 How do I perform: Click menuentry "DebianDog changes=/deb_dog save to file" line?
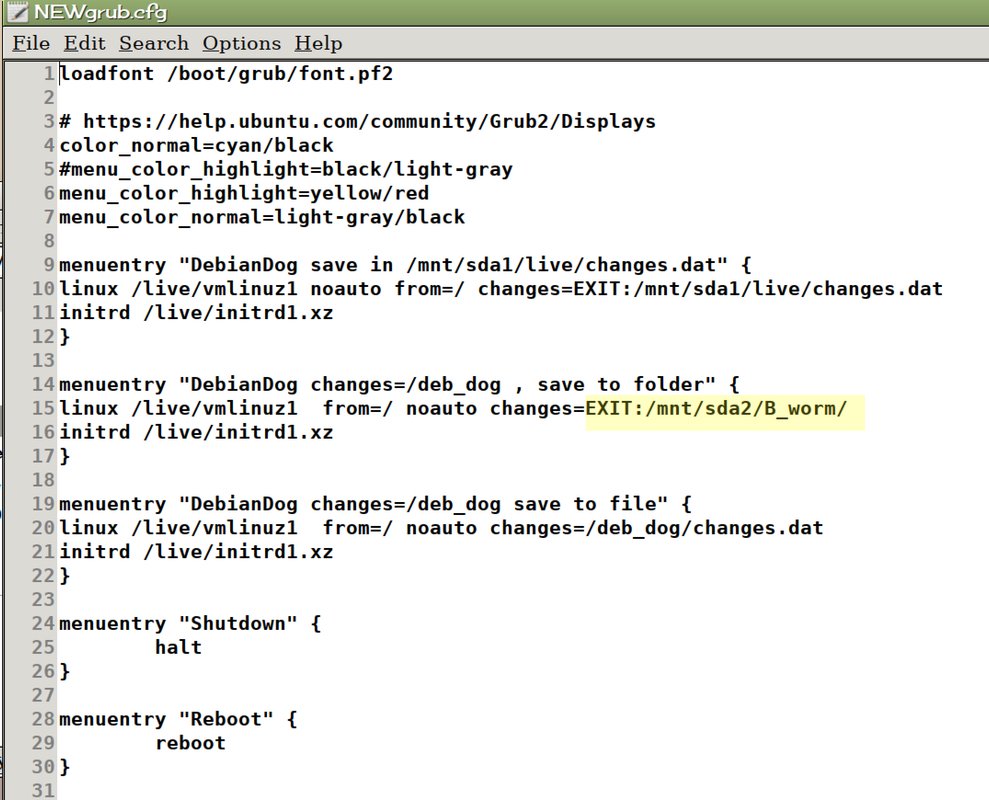pos(375,504)
